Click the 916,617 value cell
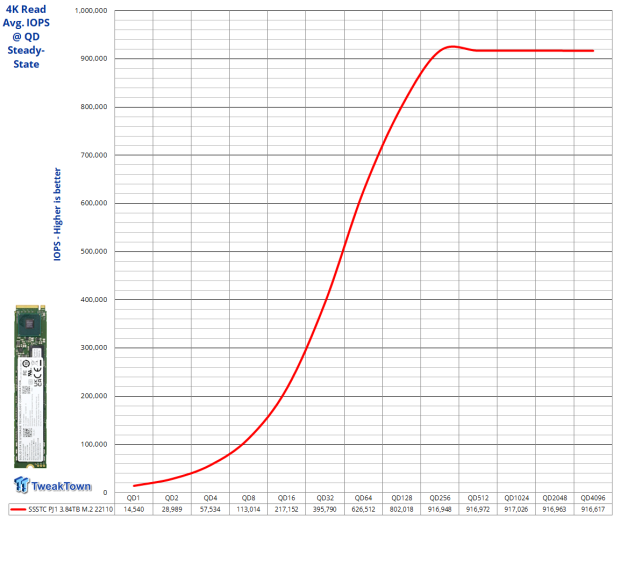This screenshot has height=568, width=620. coord(593,509)
